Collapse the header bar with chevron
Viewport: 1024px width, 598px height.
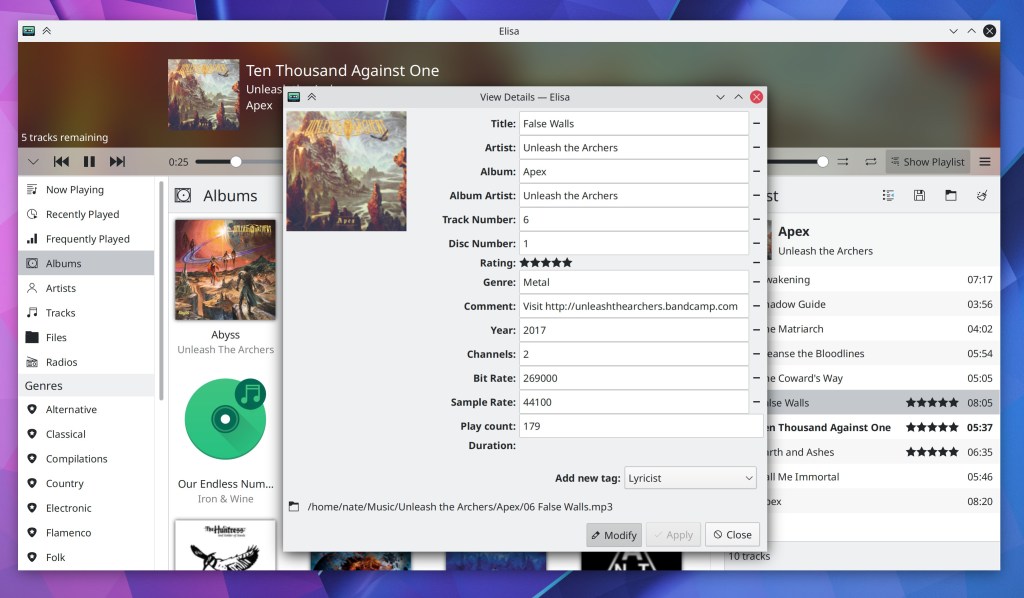click(x=33, y=162)
